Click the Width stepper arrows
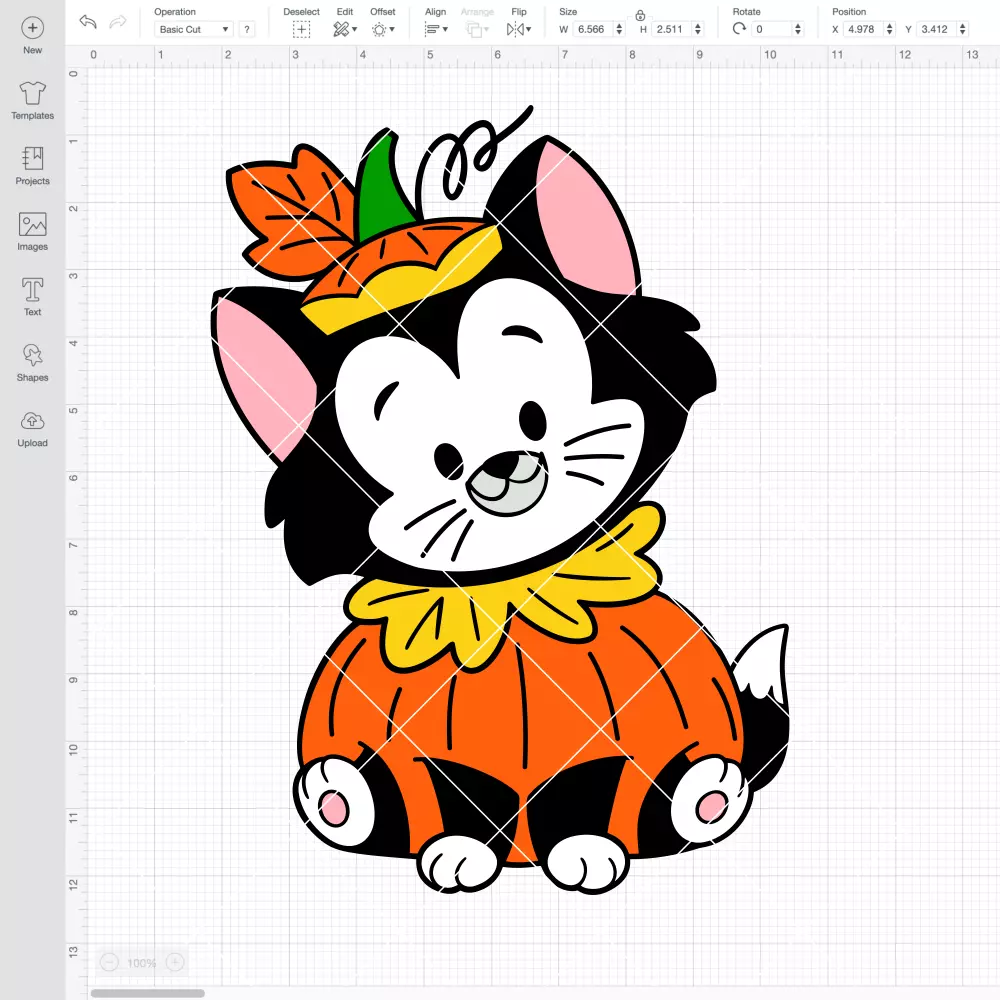 [619, 29]
